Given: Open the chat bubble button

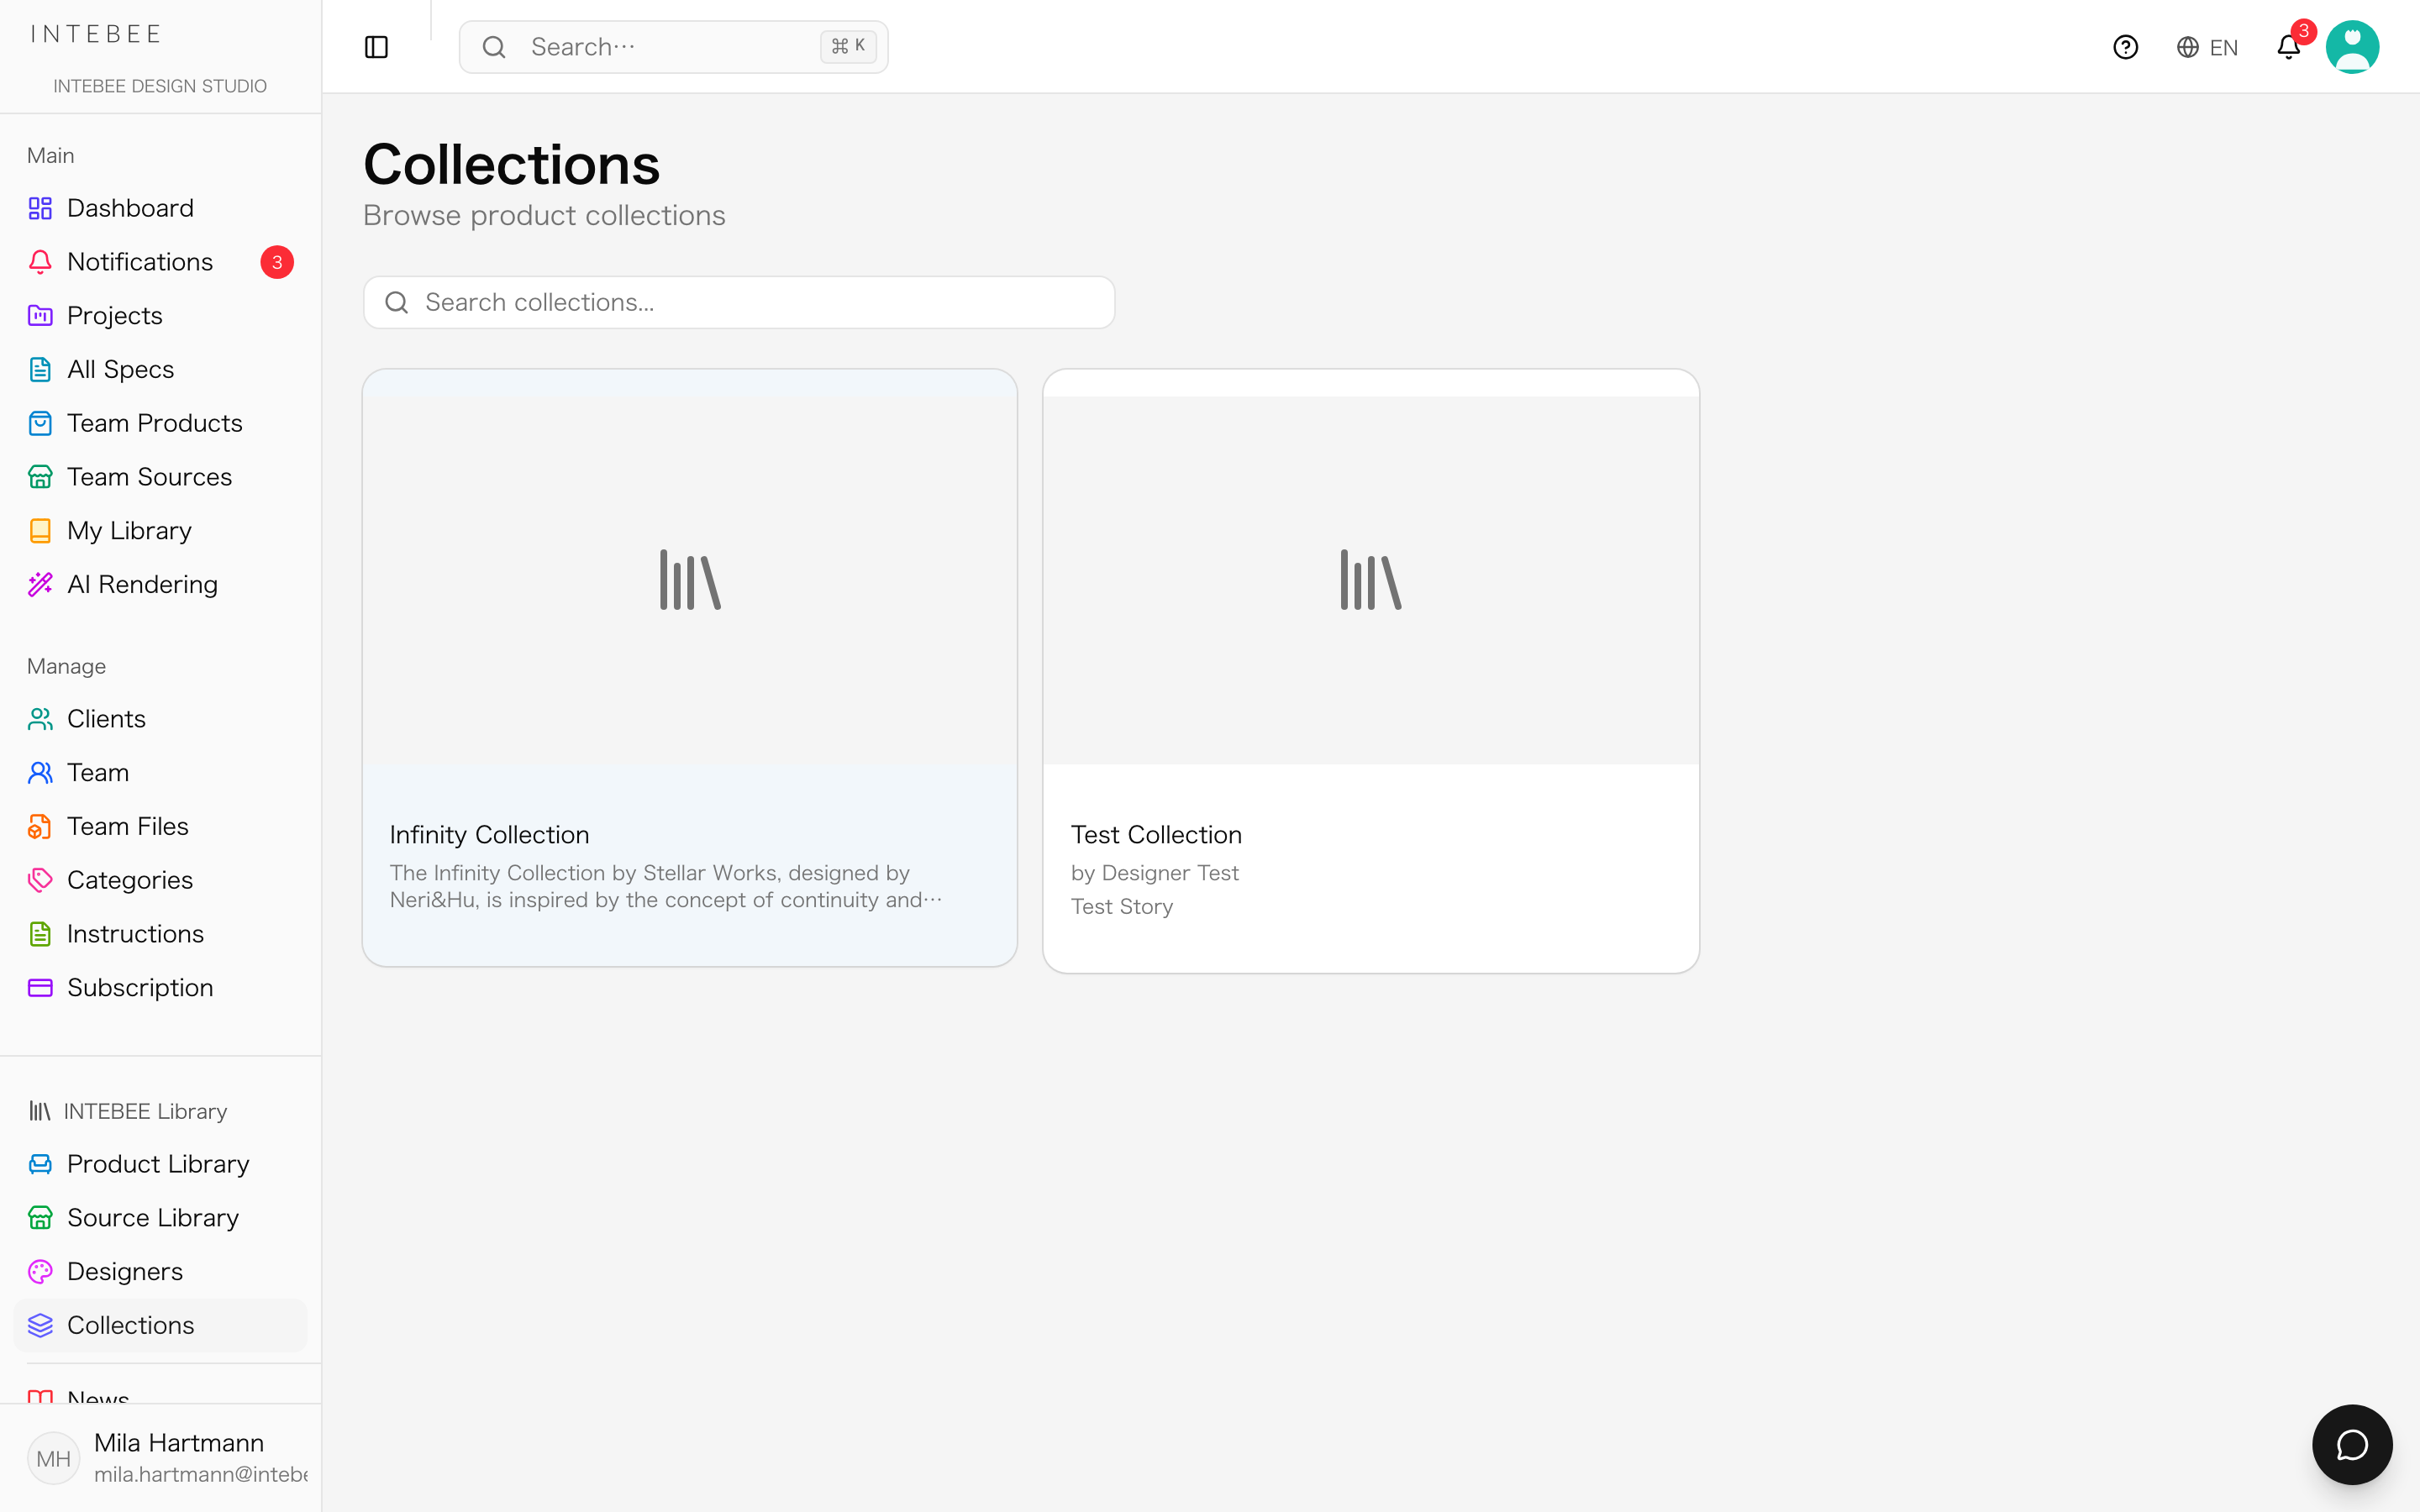Looking at the screenshot, I should pyautogui.click(x=2352, y=1444).
